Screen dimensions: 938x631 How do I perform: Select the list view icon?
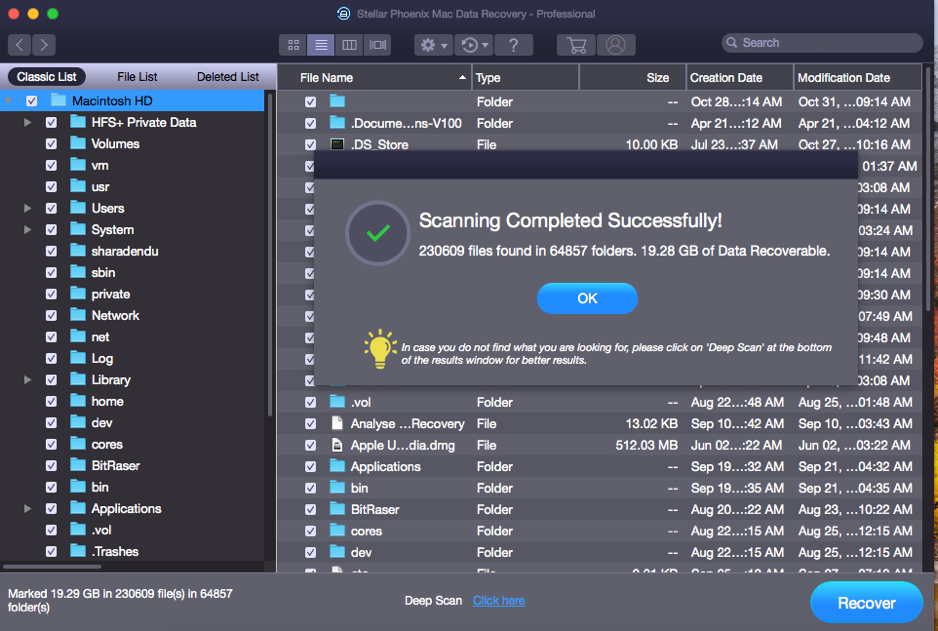321,45
